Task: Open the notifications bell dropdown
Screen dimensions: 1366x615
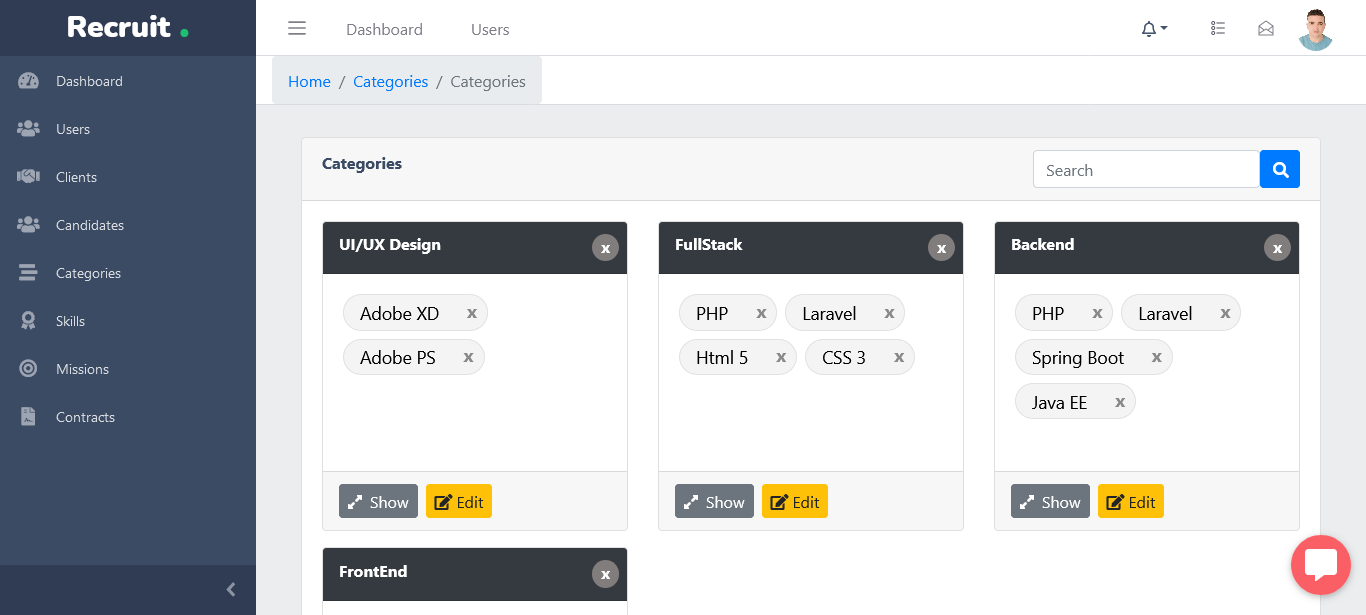Action: 1154,29
